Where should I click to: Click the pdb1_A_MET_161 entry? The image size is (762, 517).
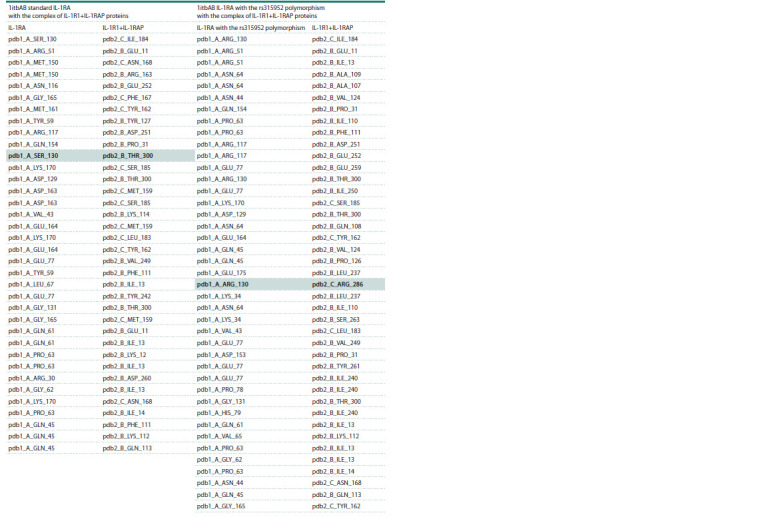(33, 109)
